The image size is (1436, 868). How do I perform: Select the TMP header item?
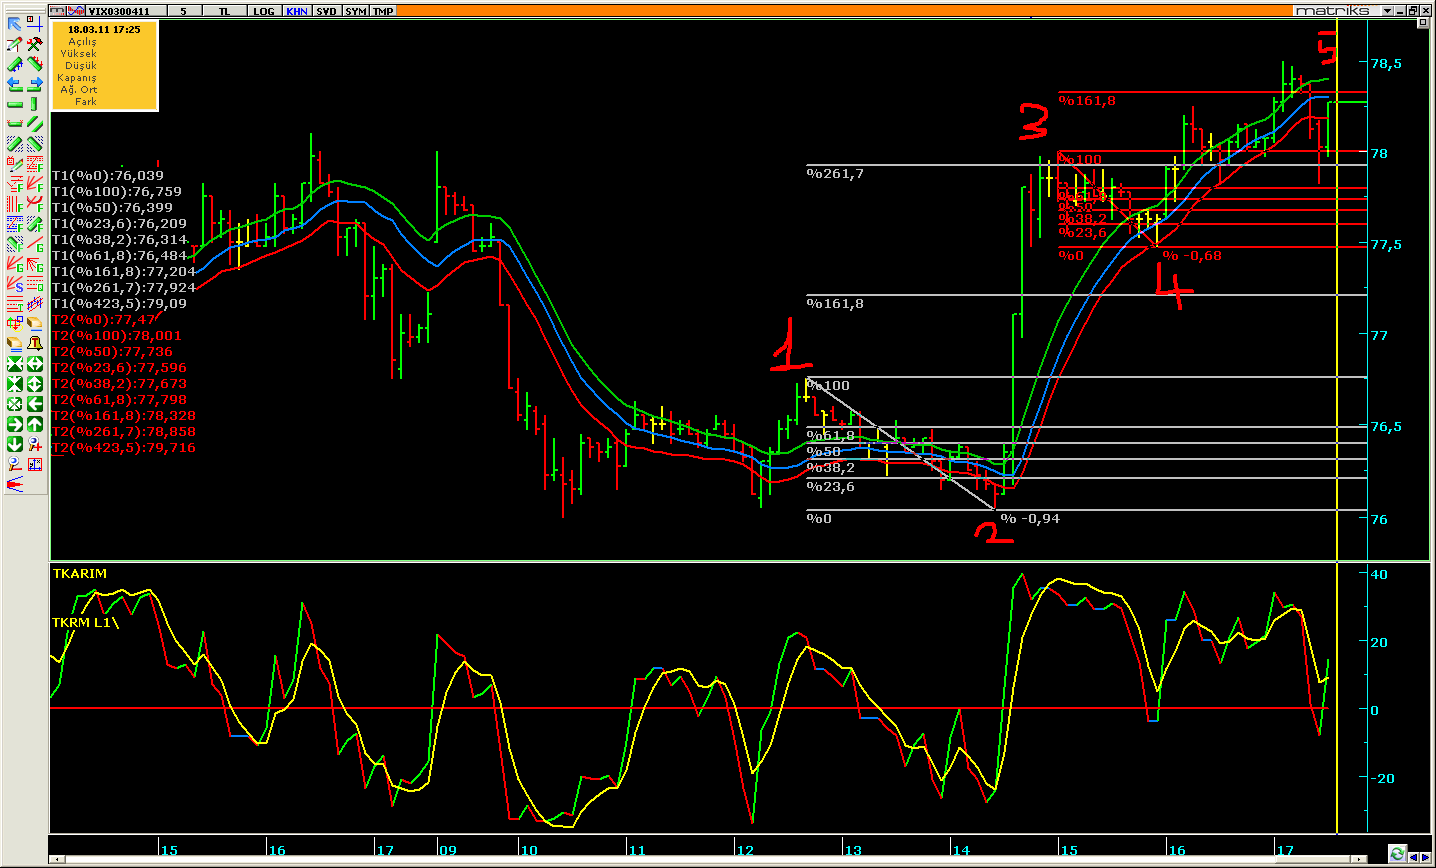(383, 11)
